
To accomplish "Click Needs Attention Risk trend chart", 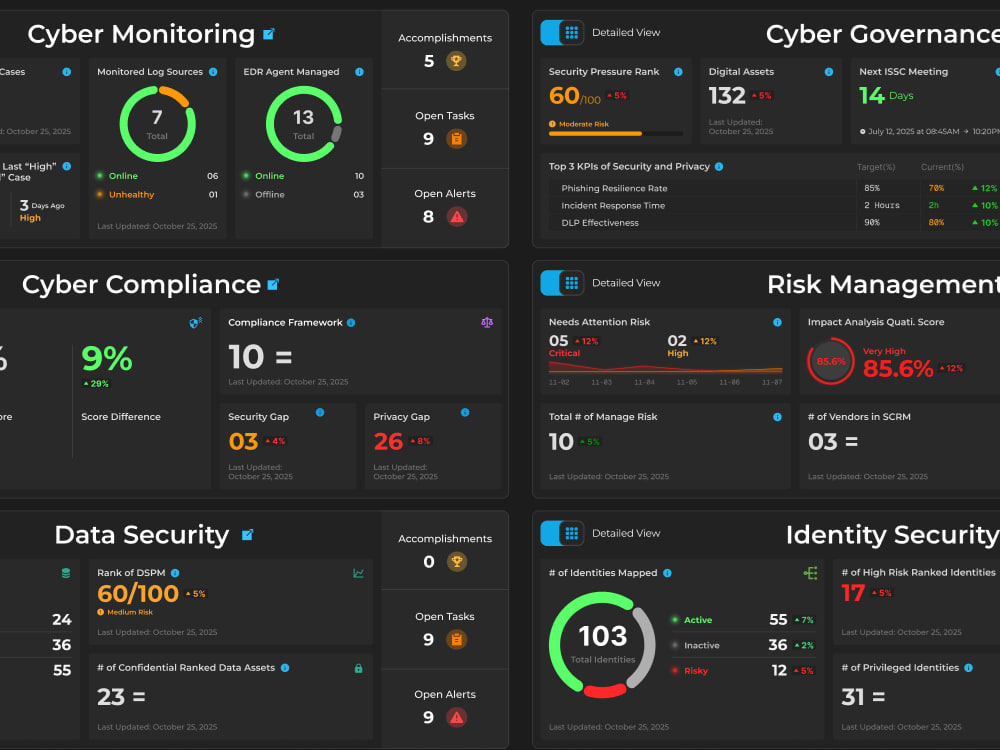I will (665, 367).
